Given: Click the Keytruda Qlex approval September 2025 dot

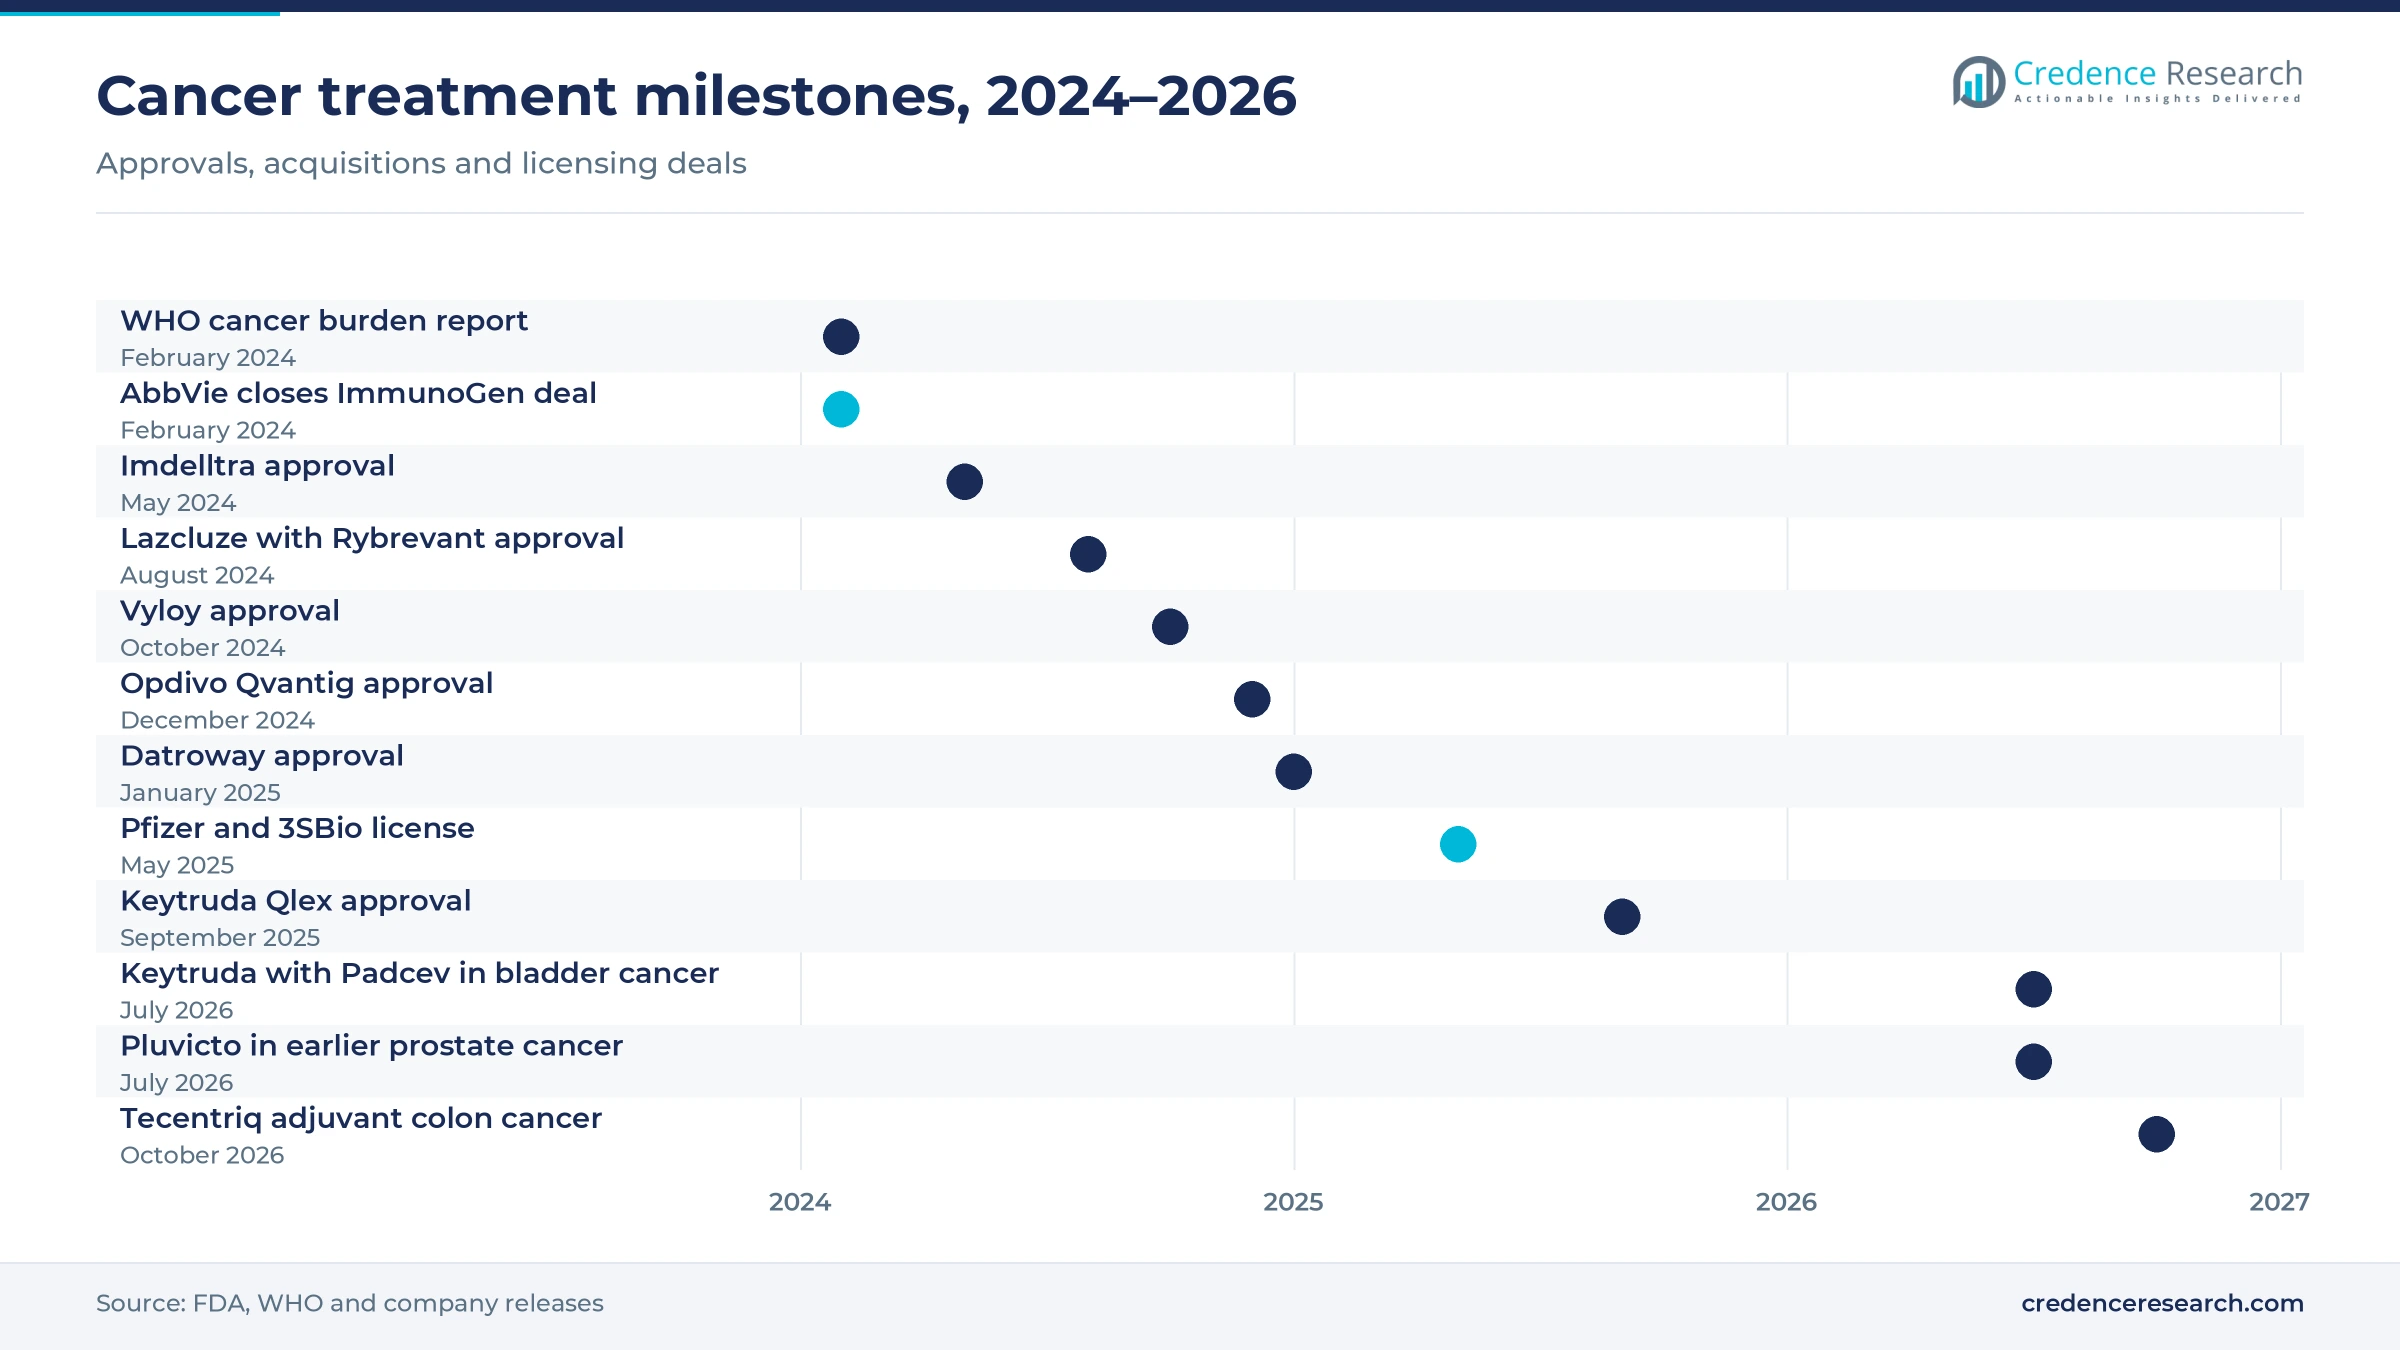Looking at the screenshot, I should (x=1622, y=917).
